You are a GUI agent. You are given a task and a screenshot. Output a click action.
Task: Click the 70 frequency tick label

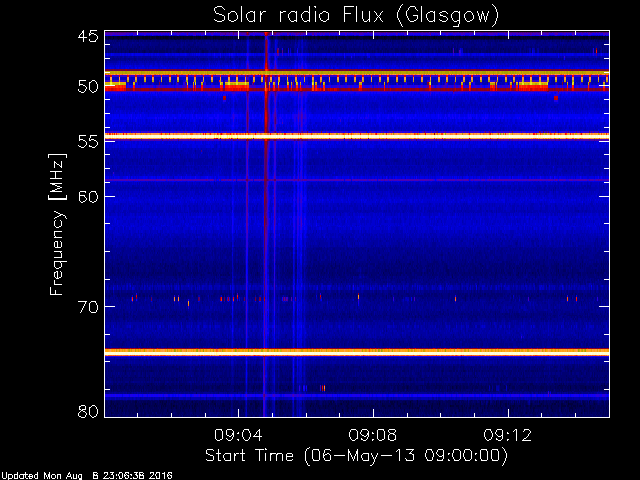pyautogui.click(x=88, y=307)
